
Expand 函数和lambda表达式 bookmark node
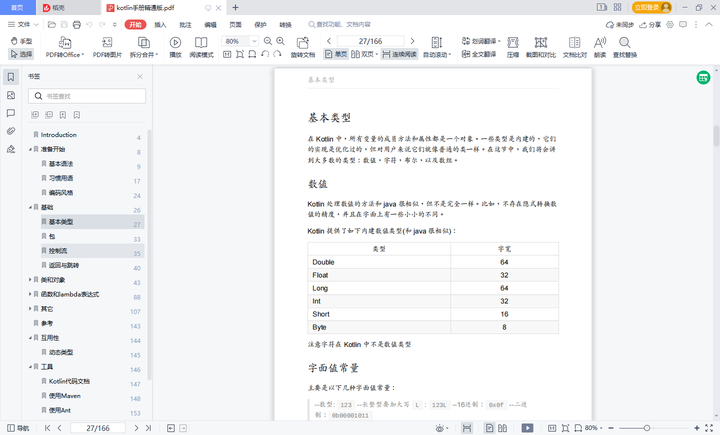click(30, 294)
